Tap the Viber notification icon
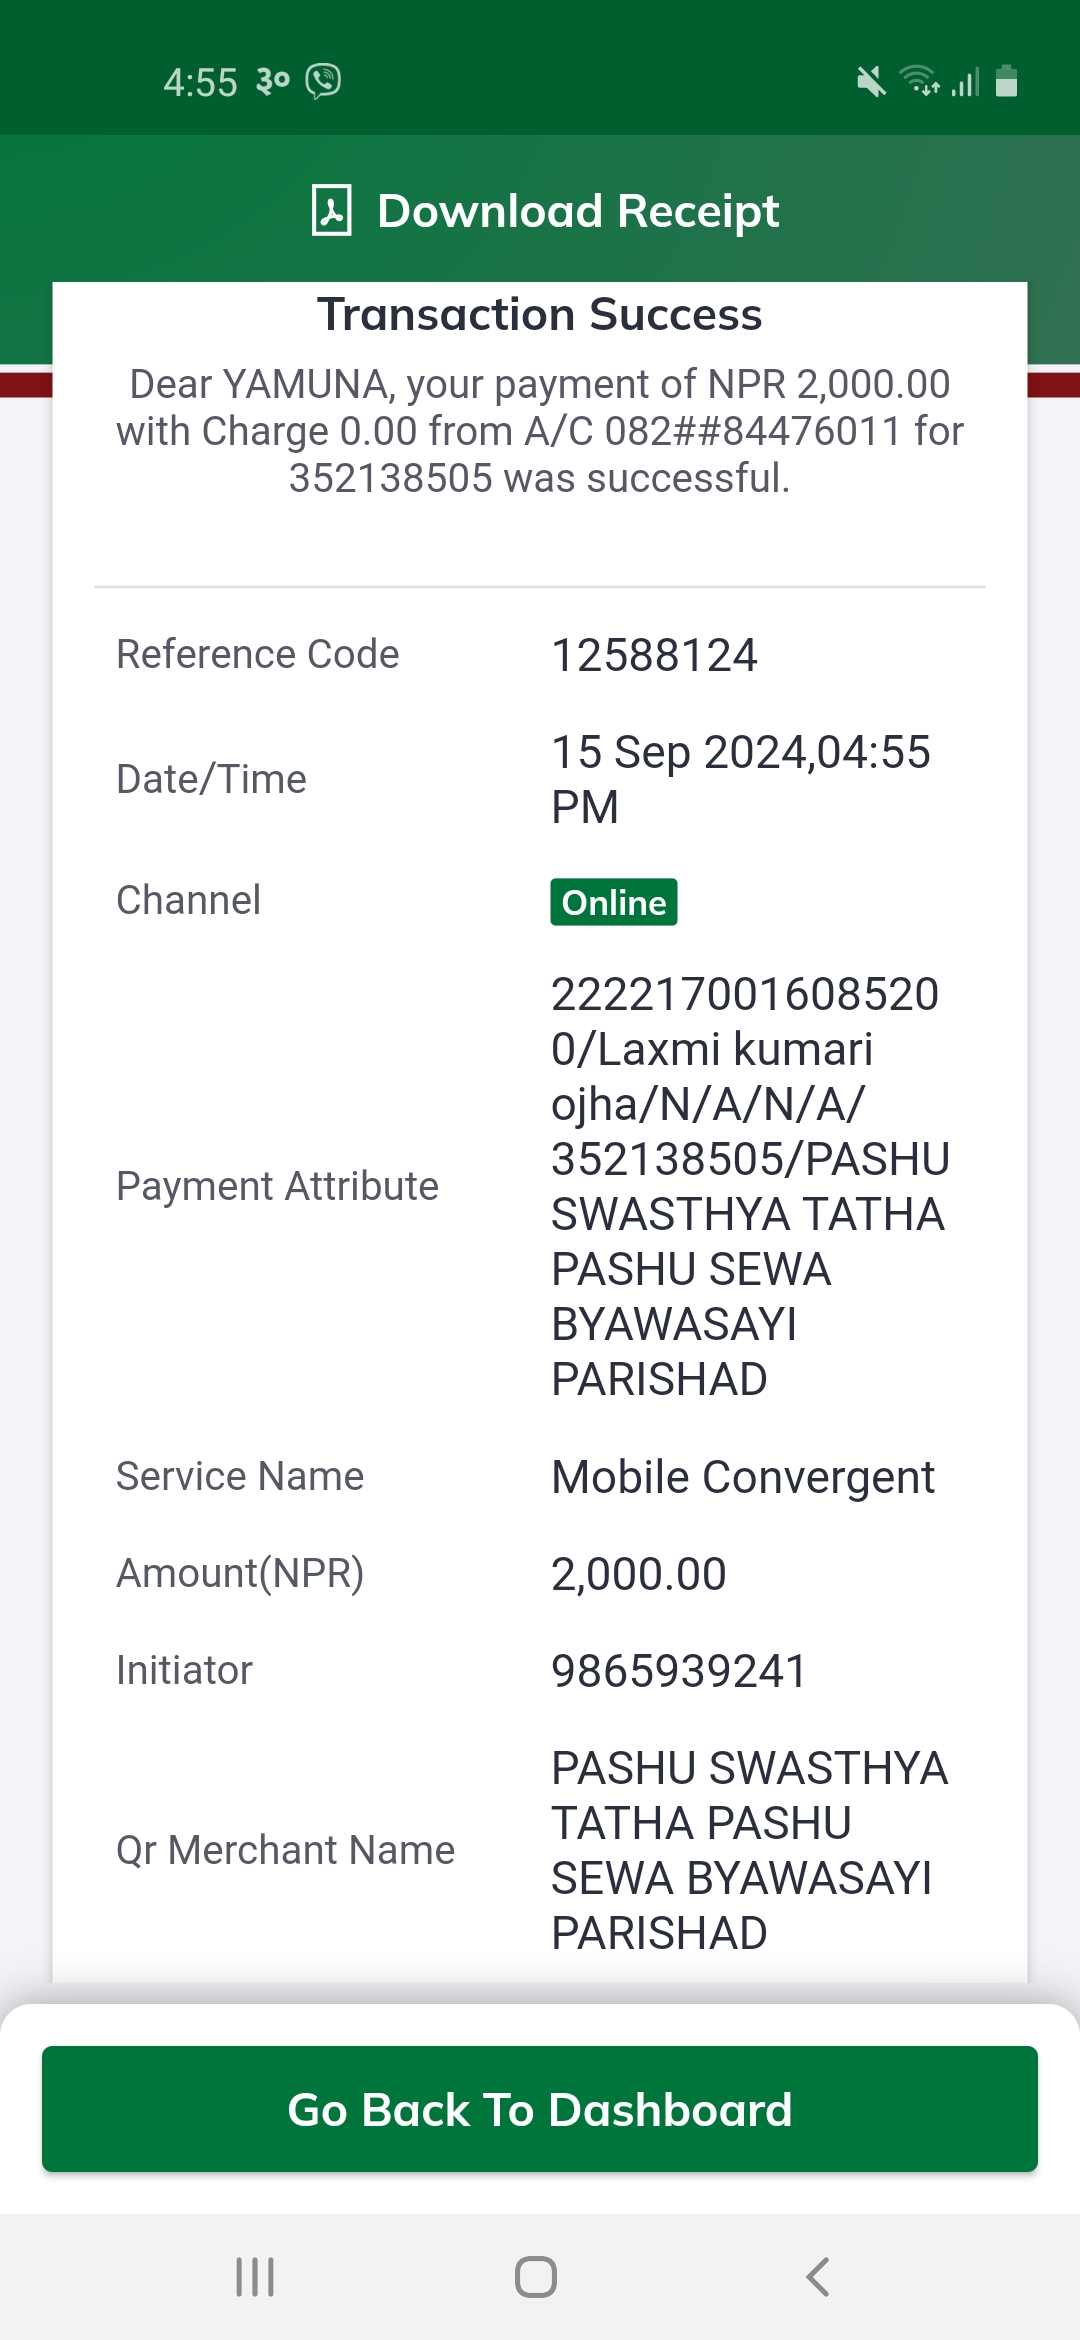The width and height of the screenshot is (1080, 2340). [x=323, y=81]
